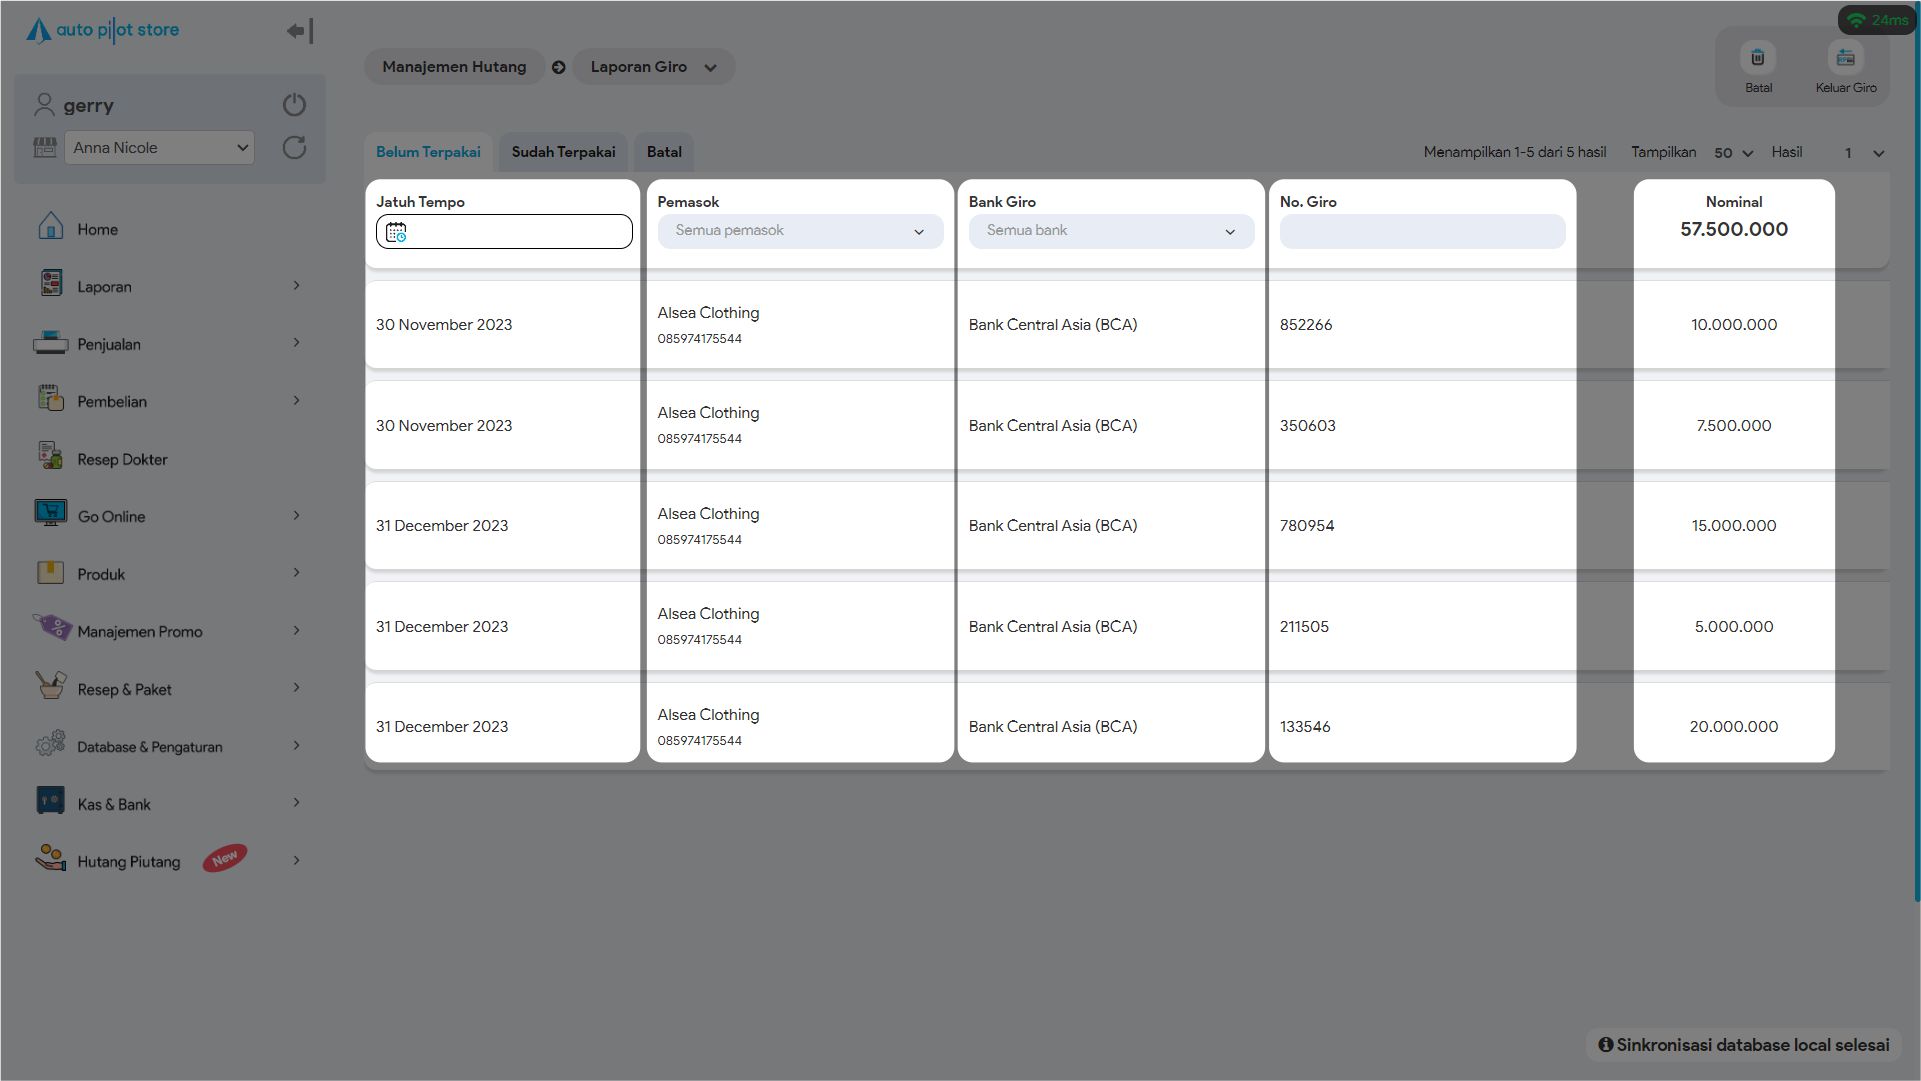Expand Tampilkan 50 results dropdown
This screenshot has height=1081, width=1921.
1733,153
